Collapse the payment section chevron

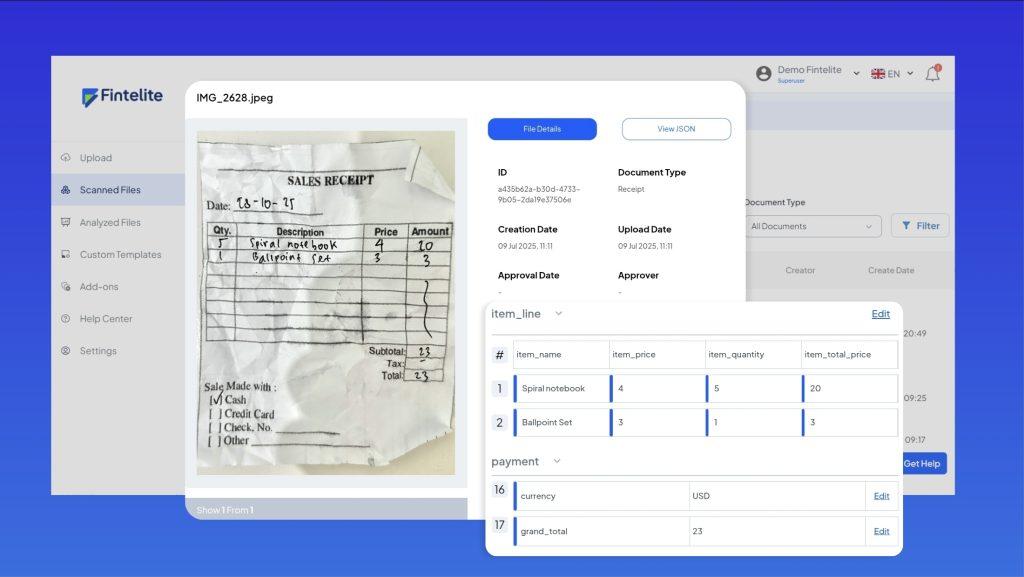click(x=557, y=462)
